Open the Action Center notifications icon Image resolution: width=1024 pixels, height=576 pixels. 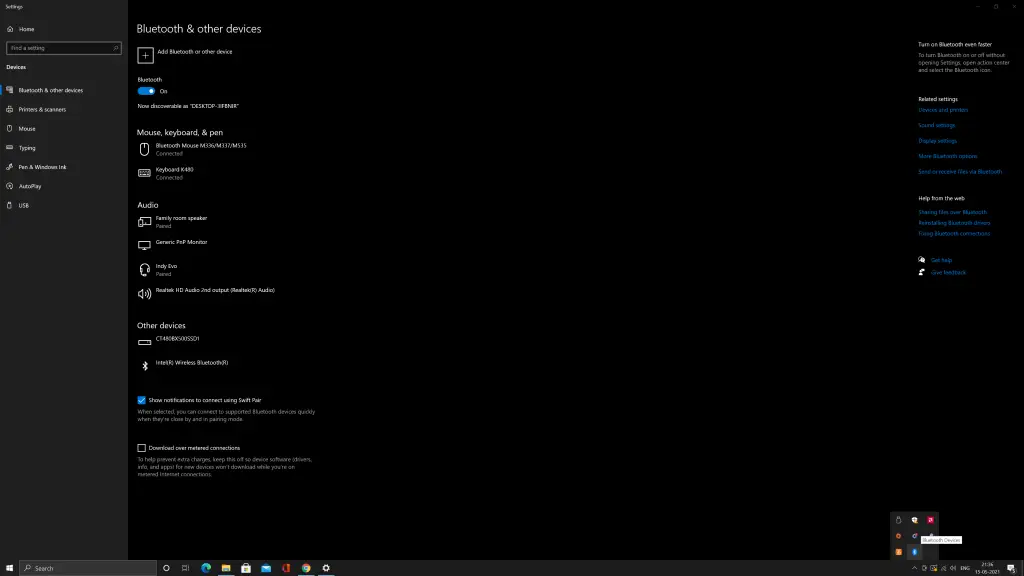1011,568
